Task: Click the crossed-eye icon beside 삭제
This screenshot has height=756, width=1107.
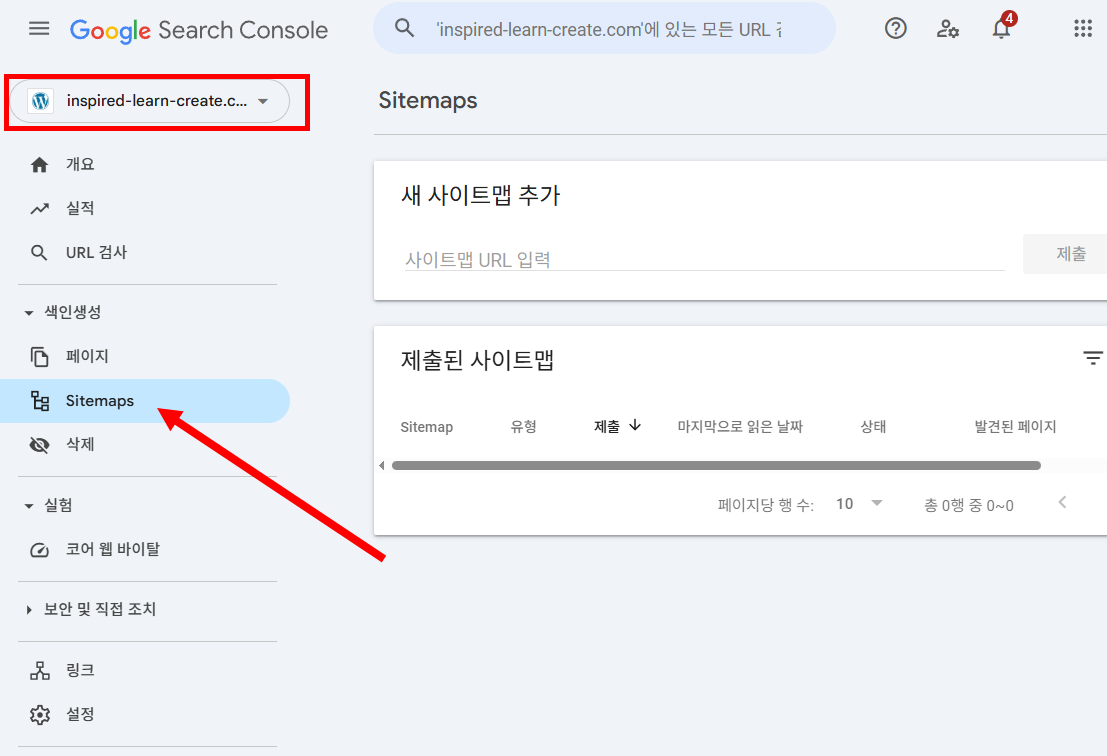Action: [x=40, y=445]
